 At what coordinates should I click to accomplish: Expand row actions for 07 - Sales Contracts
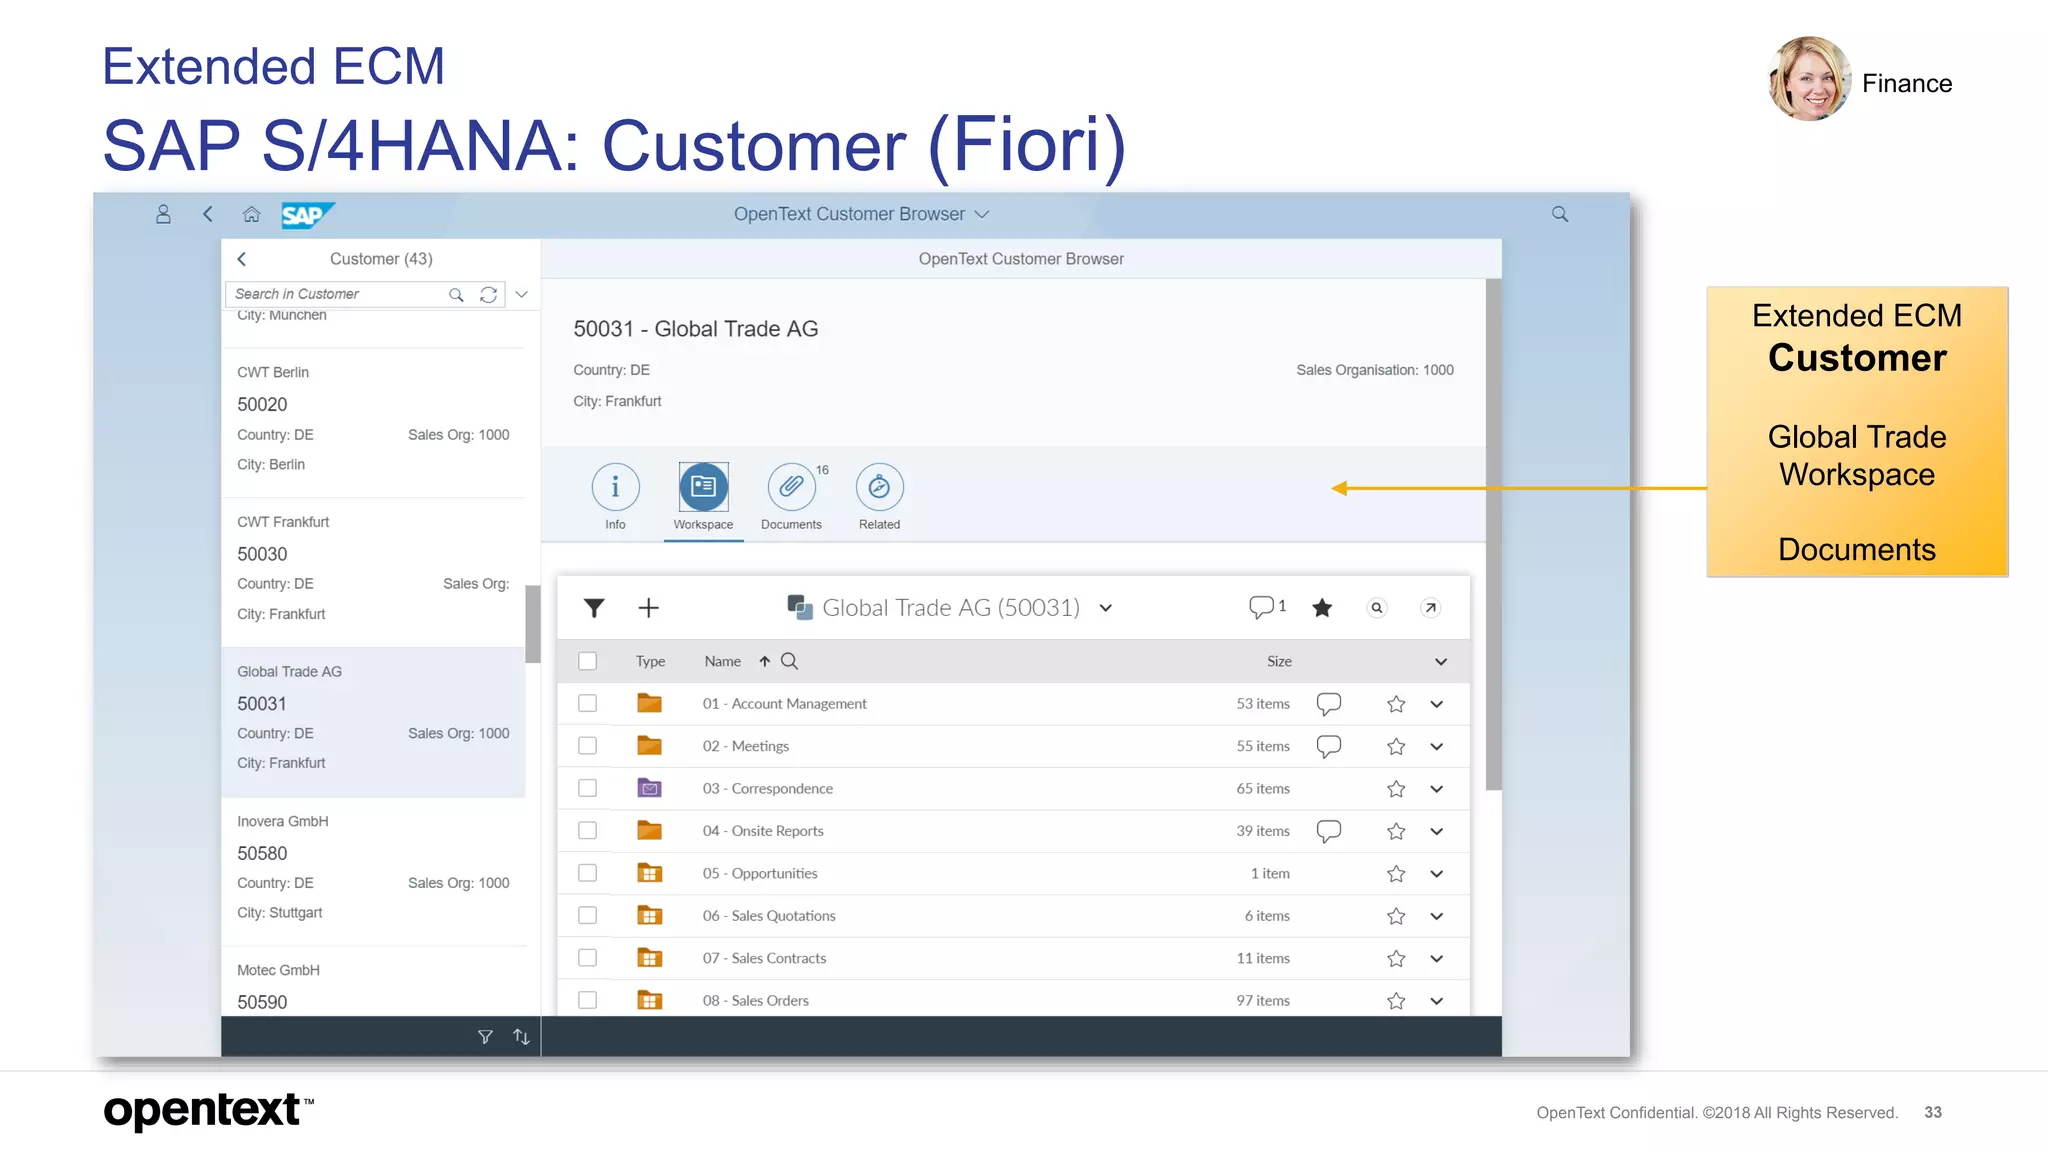pos(1437,959)
